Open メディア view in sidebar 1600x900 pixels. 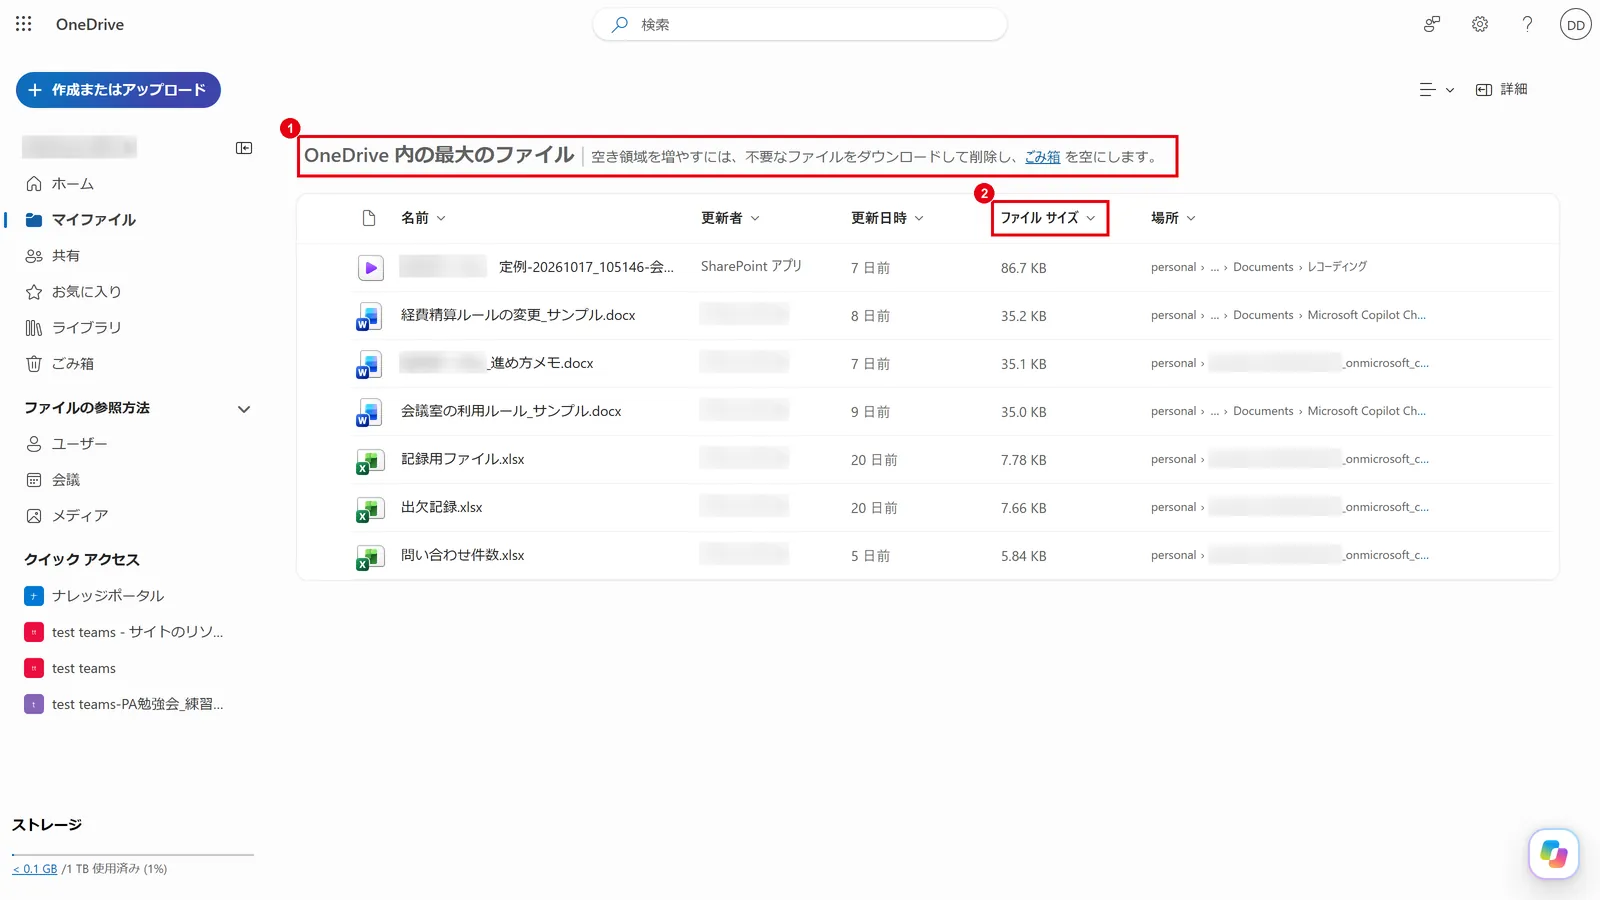click(66, 516)
